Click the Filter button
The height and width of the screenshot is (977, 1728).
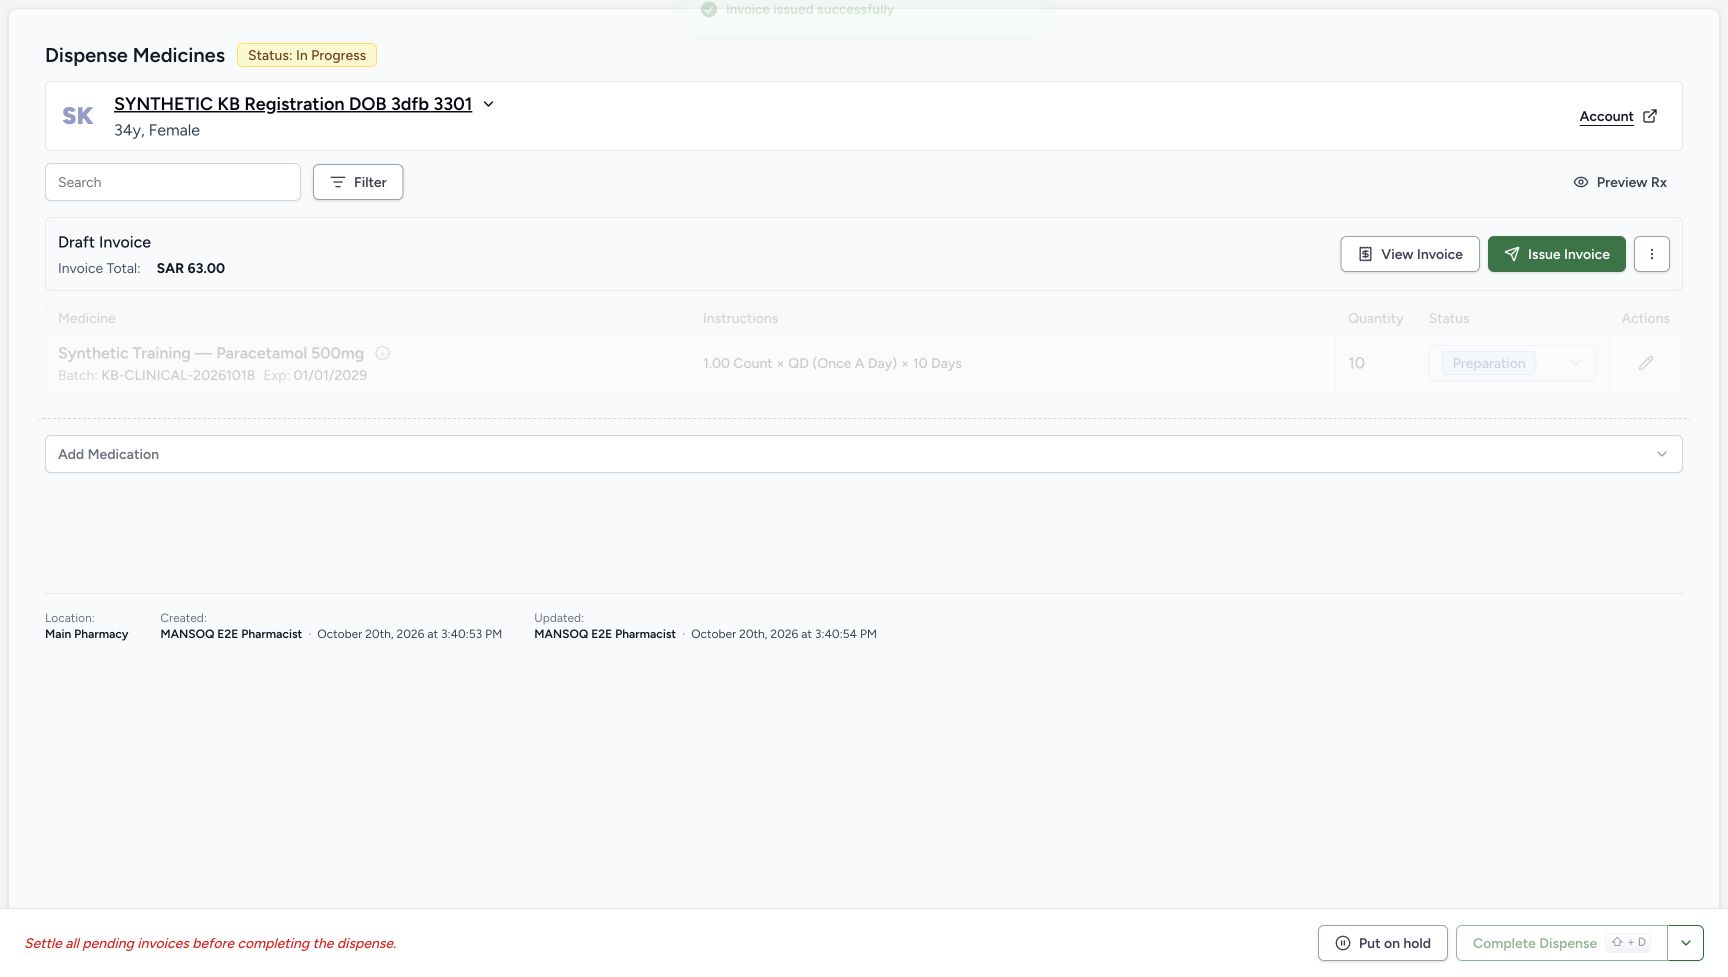pos(358,182)
